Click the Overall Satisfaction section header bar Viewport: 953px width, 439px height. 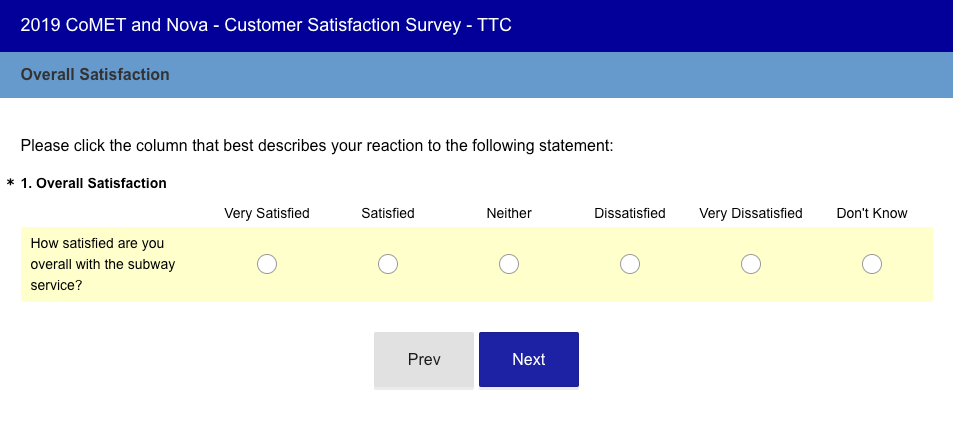tap(476, 75)
